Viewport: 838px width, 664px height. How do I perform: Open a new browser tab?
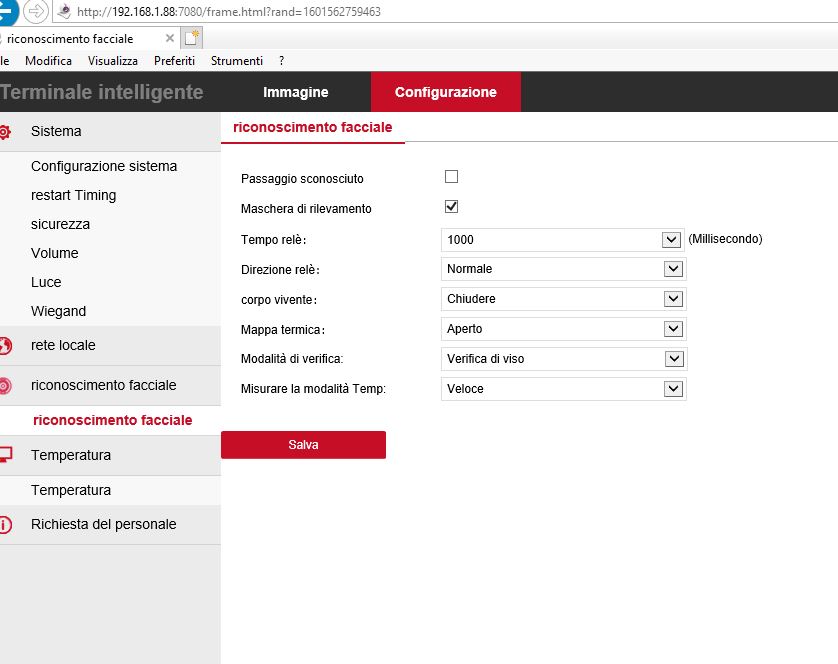191,38
